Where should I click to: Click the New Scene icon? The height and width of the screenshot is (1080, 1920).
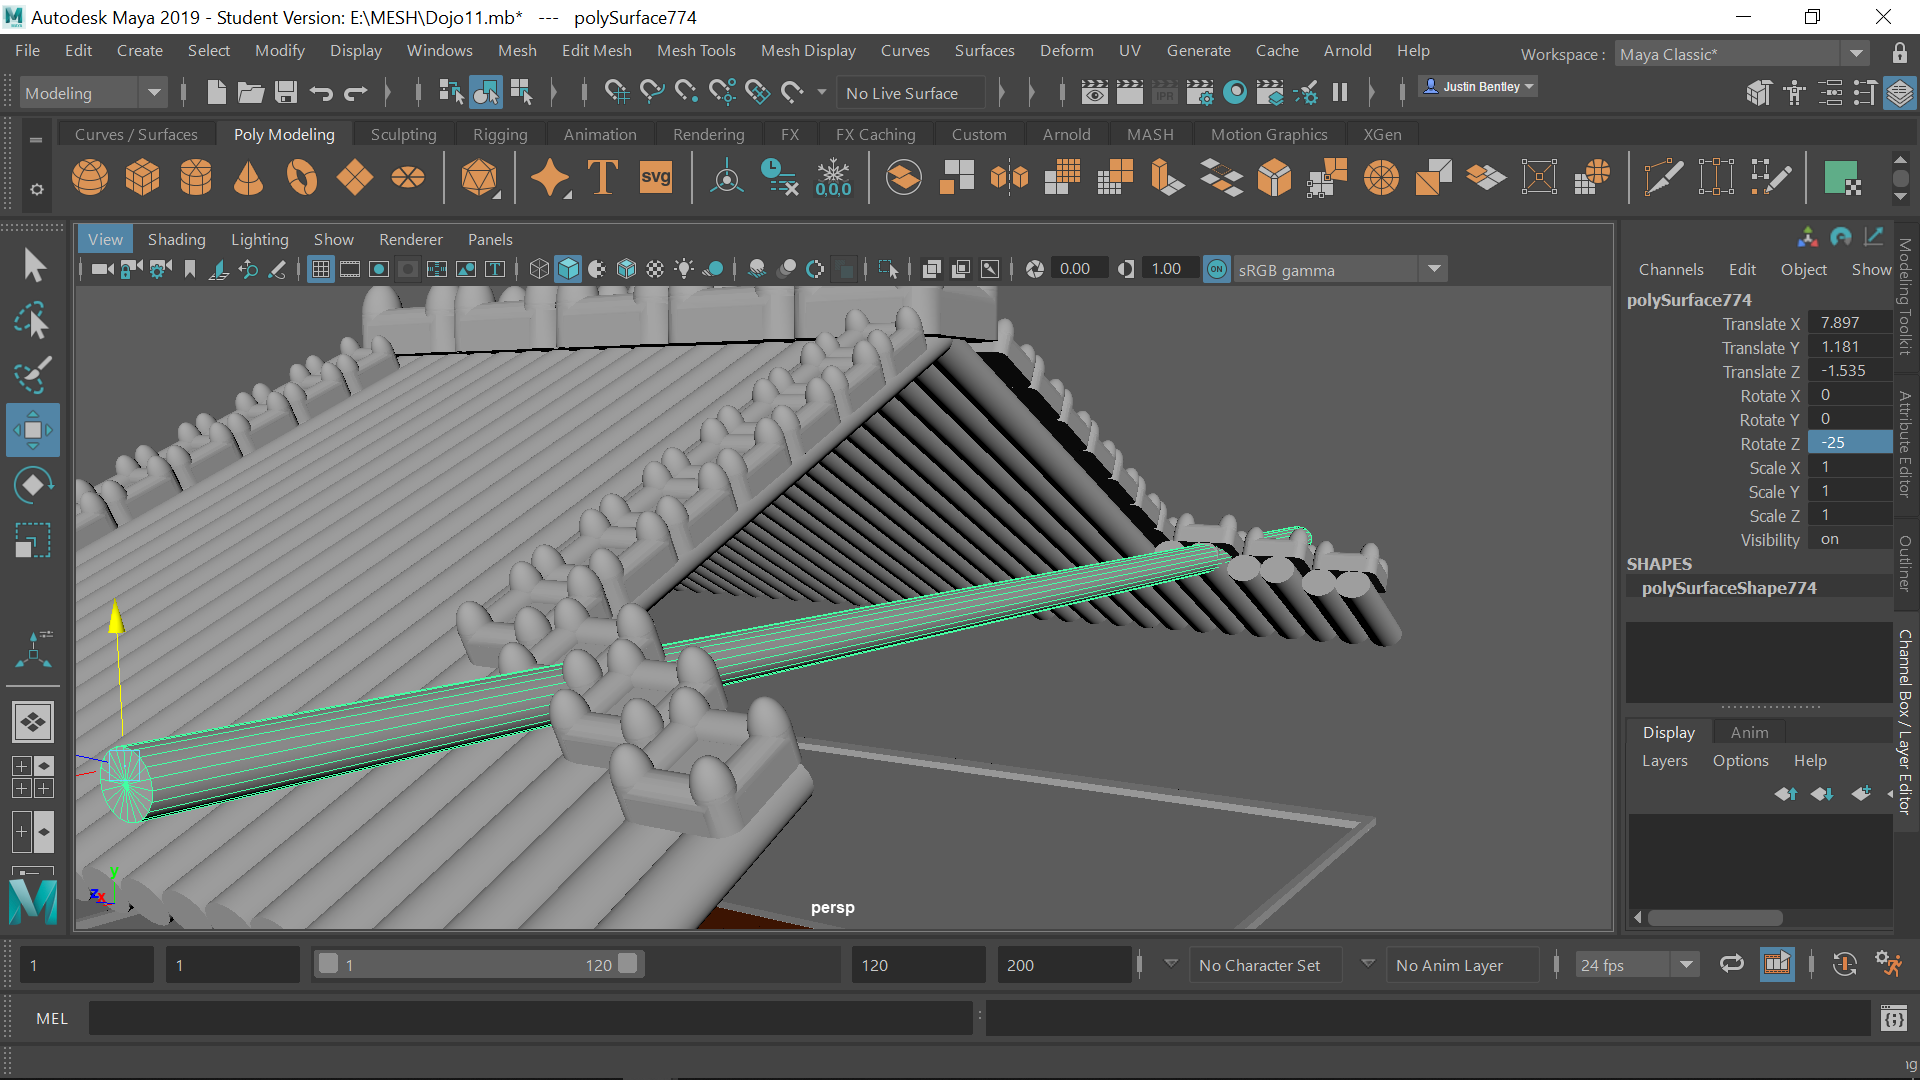pos(216,93)
